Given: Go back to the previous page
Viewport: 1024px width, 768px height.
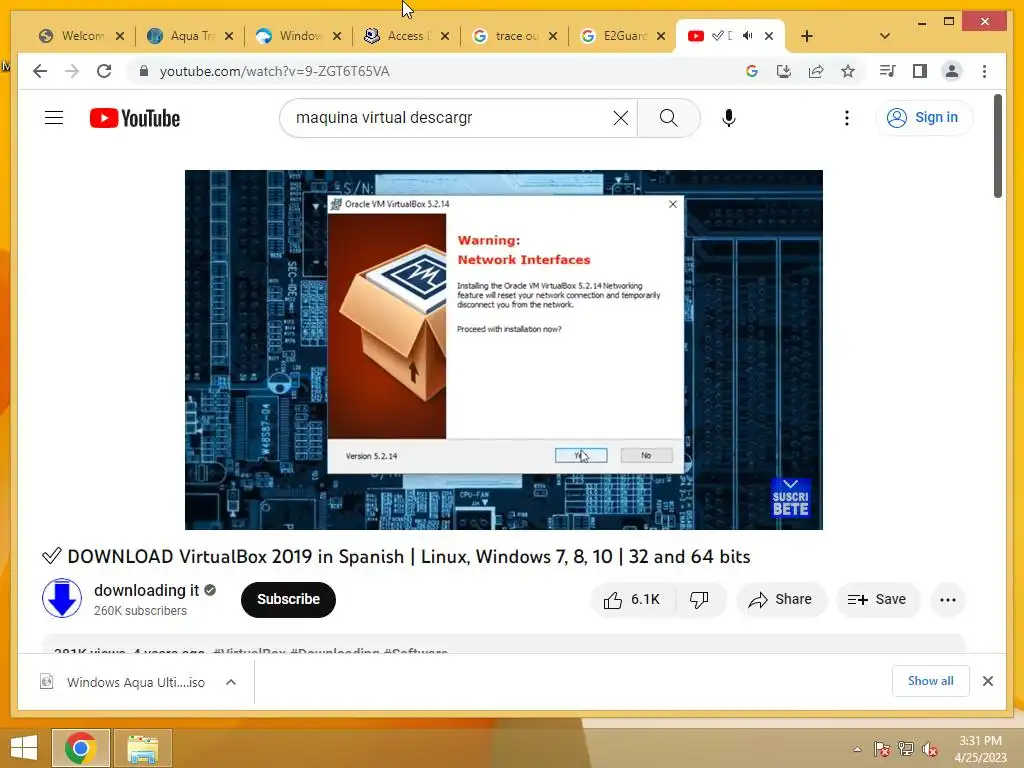Looking at the screenshot, I should 40,71.
